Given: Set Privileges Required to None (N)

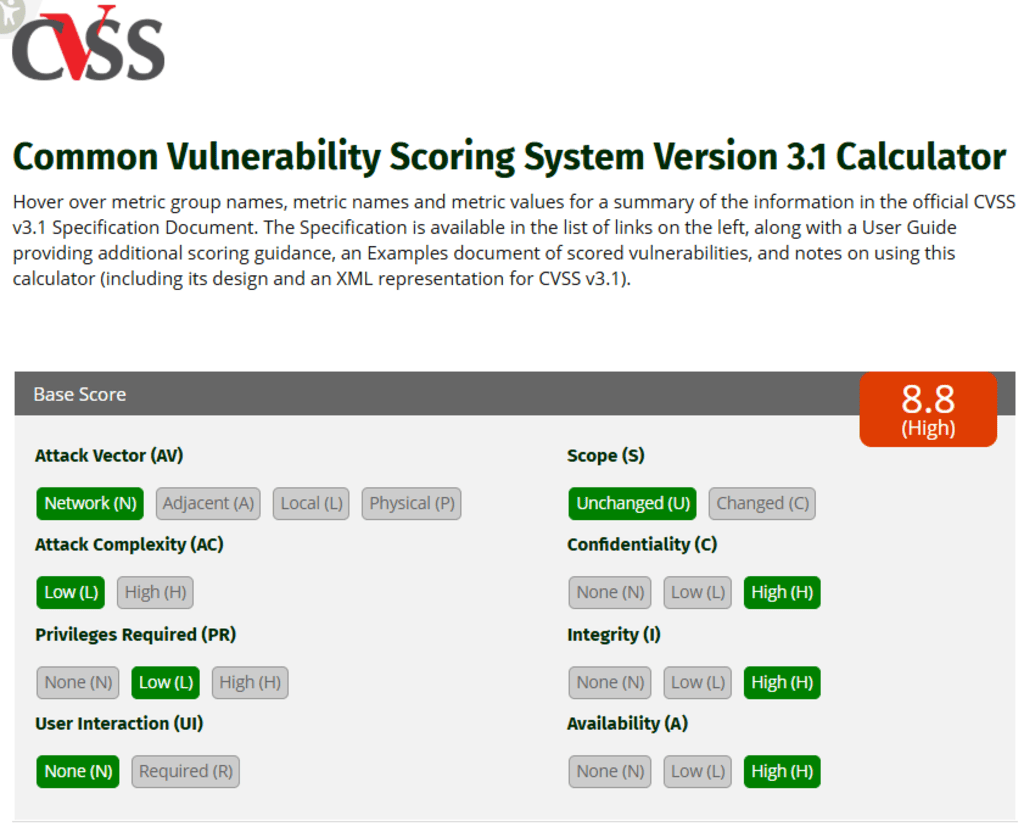Looking at the screenshot, I should point(78,682).
